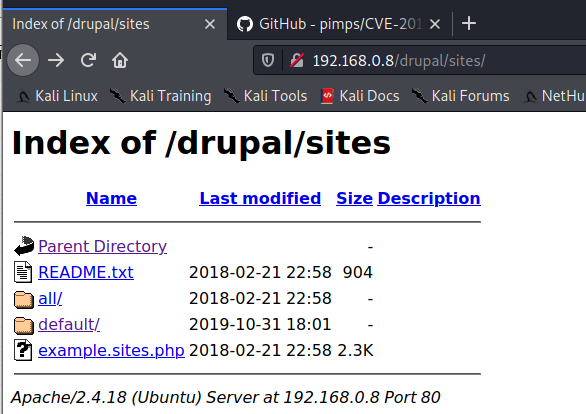This screenshot has width=586, height=414.
Task: Close the Index of /drupal/sites tab
Action: coord(210,24)
